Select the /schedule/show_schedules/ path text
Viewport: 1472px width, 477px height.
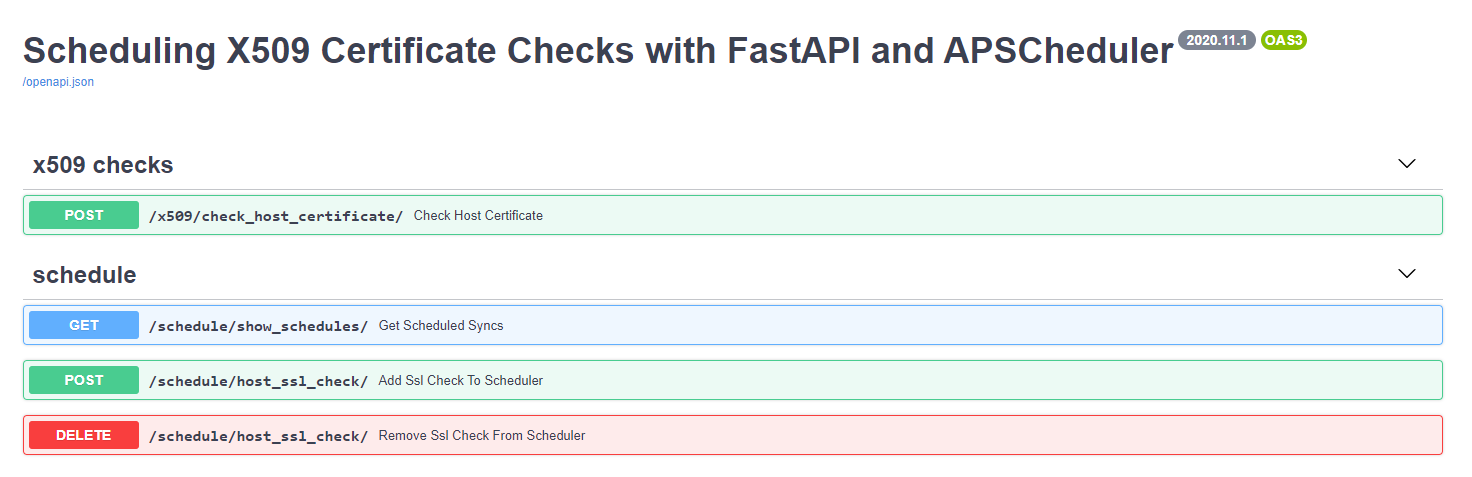[258, 326]
